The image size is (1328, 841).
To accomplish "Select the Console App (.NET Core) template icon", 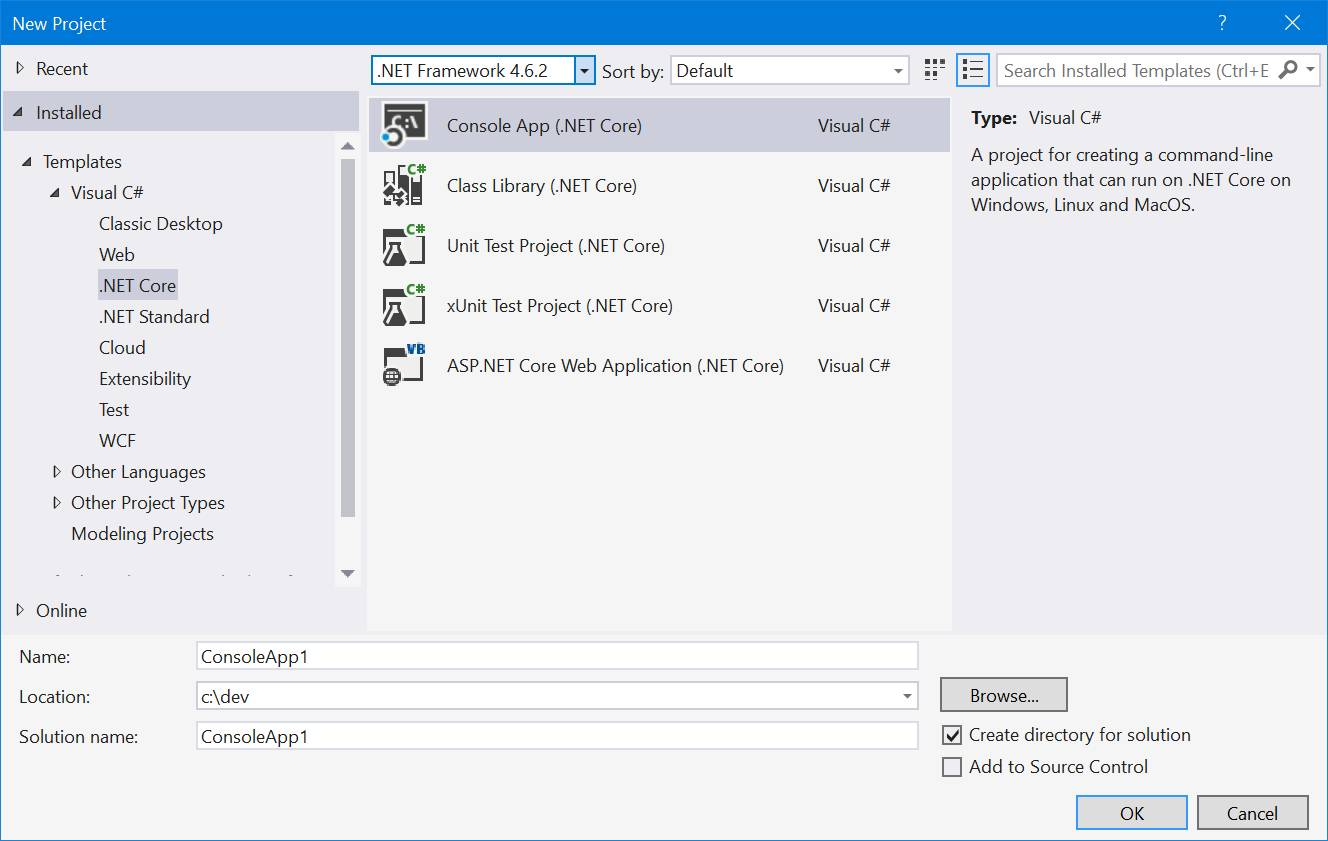I will [x=404, y=125].
